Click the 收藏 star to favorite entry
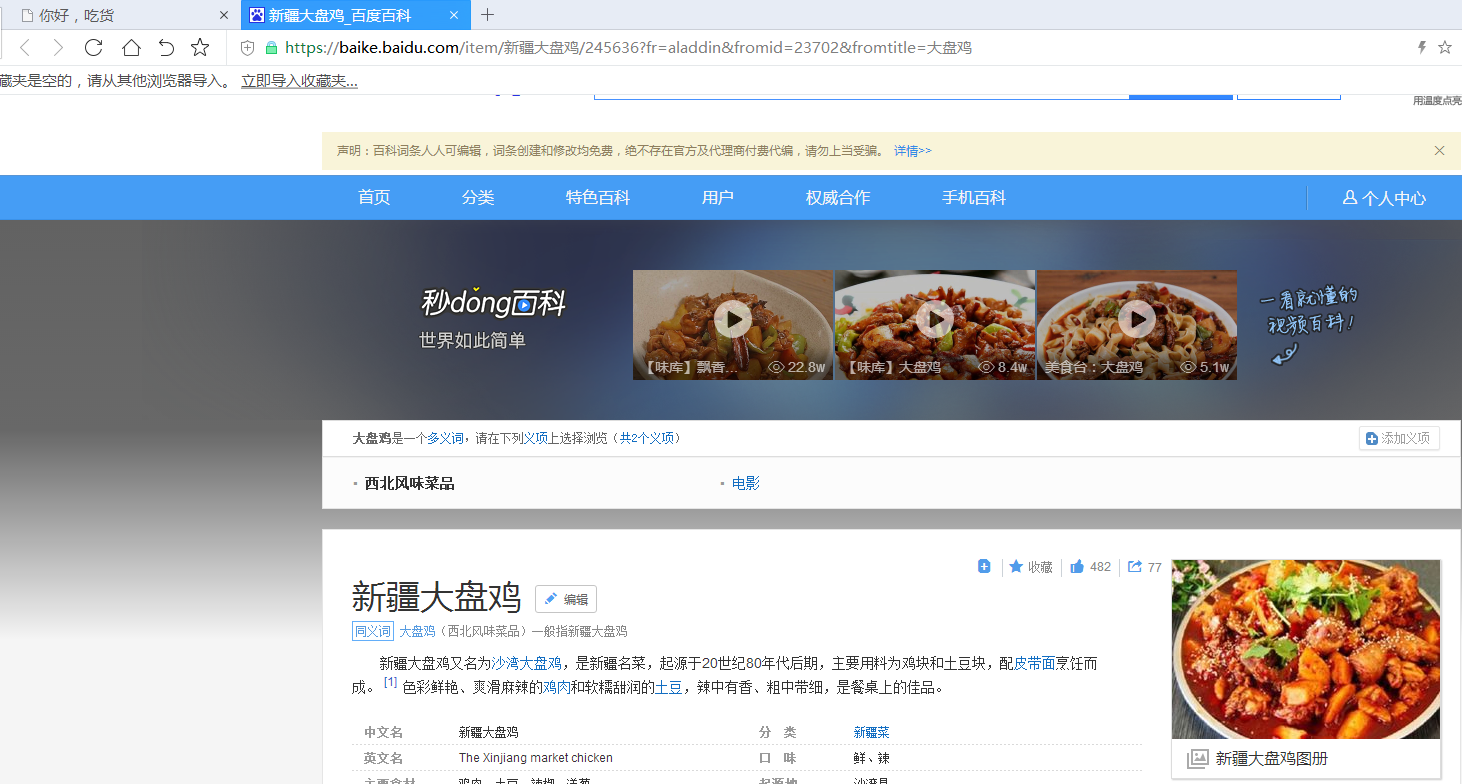Image resolution: width=1462 pixels, height=784 pixels. (x=1030, y=567)
